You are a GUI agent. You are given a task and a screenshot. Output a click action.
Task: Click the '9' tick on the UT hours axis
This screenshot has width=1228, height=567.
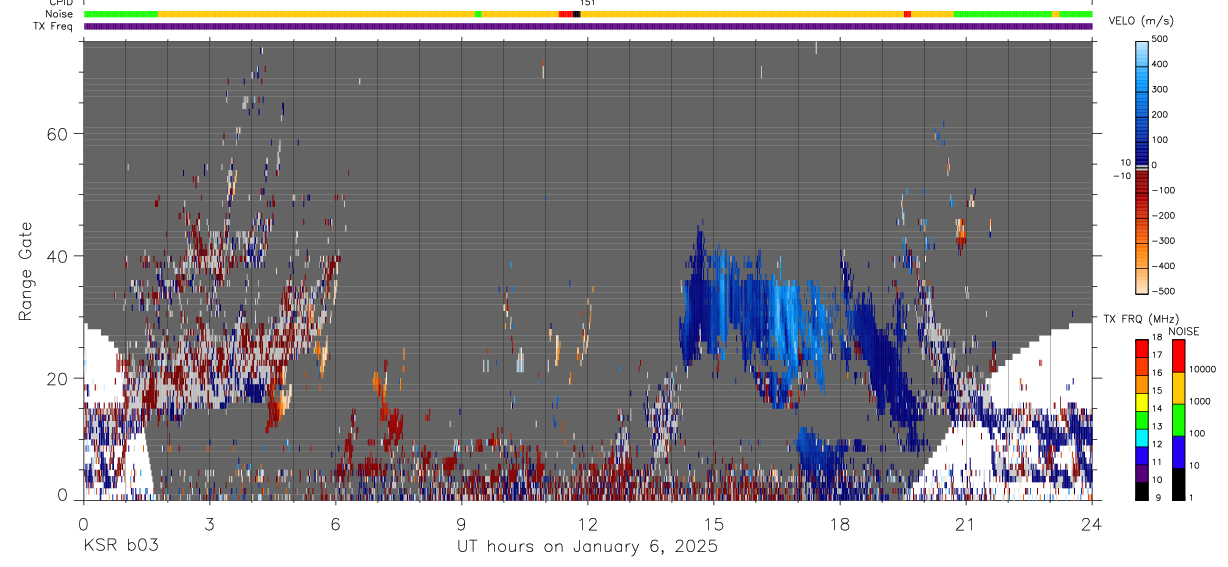461,523
